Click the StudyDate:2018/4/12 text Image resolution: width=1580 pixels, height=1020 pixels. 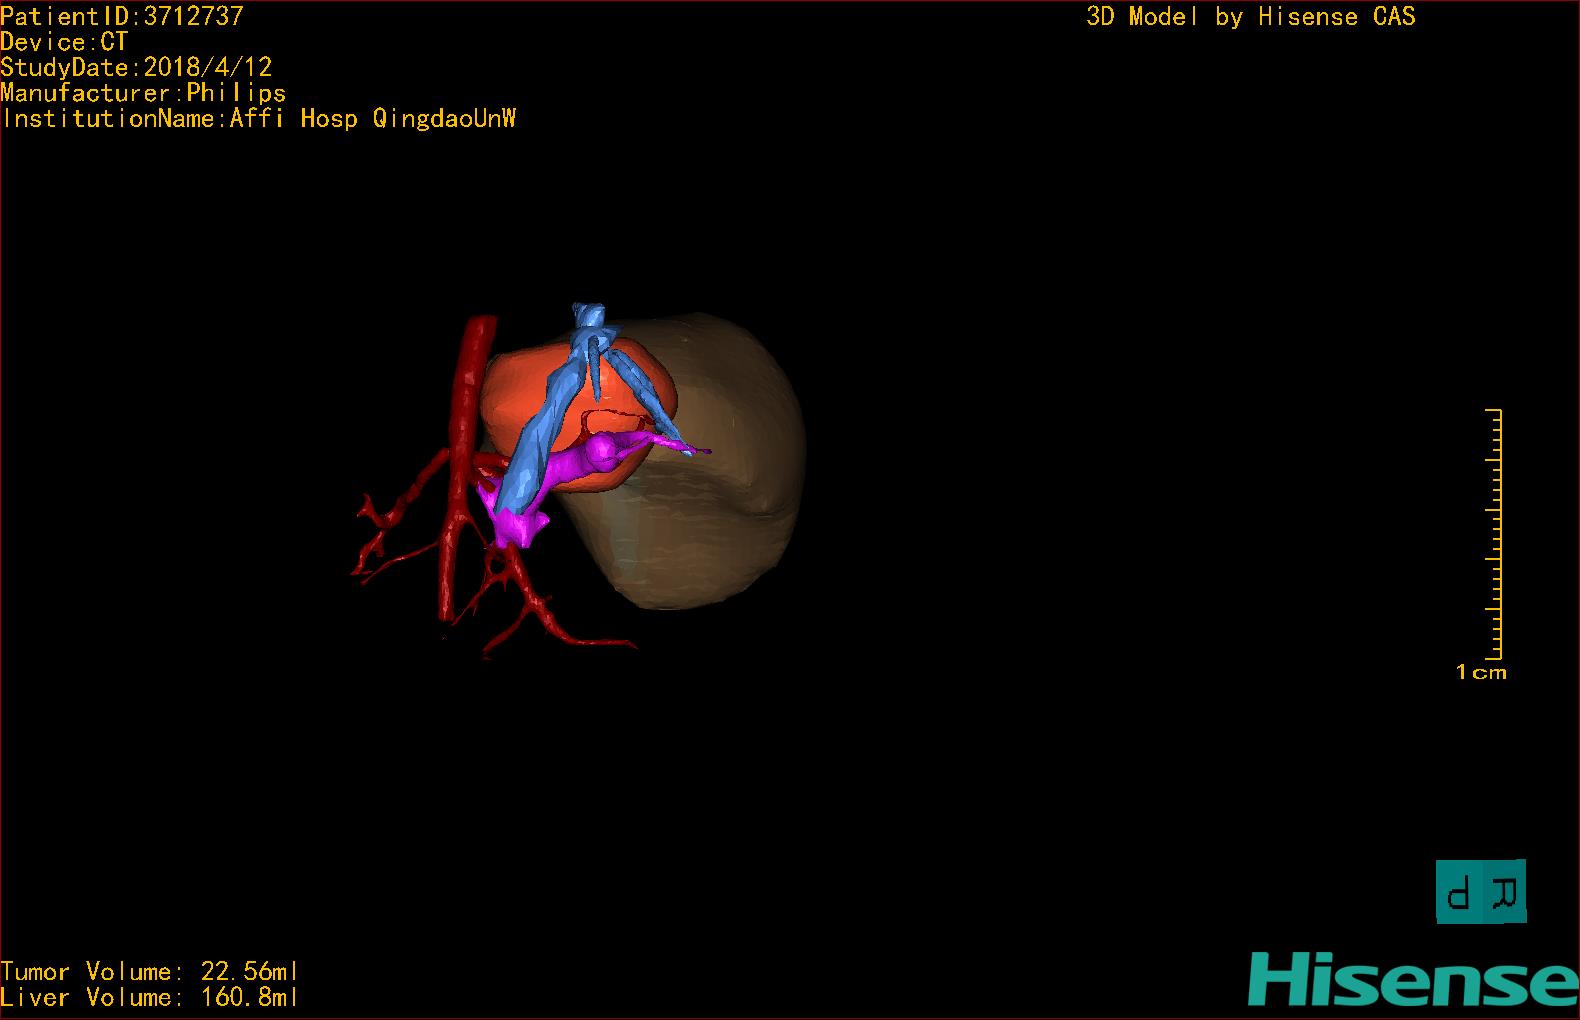pyautogui.click(x=136, y=67)
